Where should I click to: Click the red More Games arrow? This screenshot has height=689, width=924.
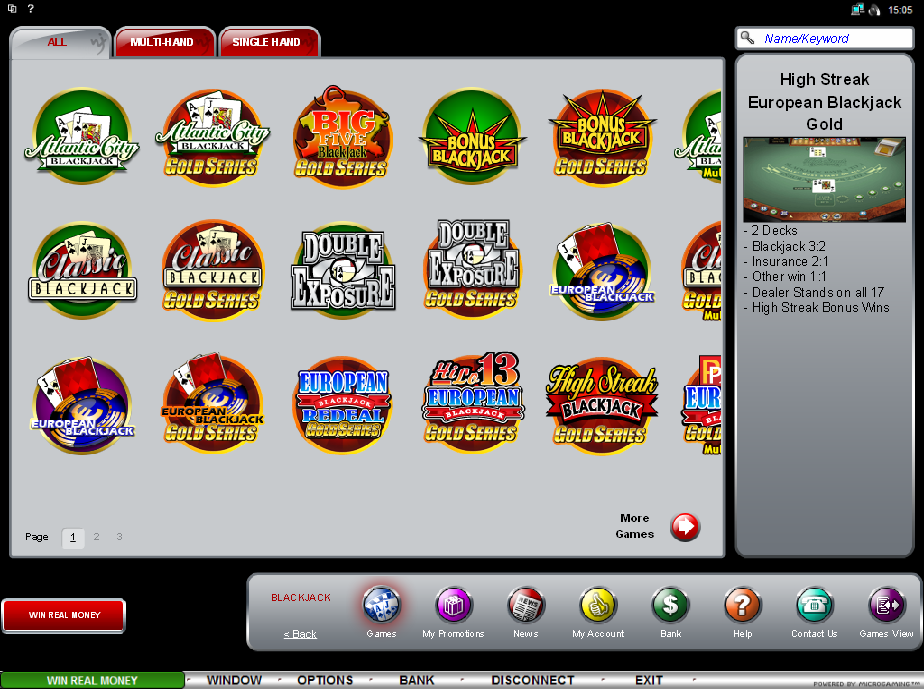pyautogui.click(x=685, y=526)
